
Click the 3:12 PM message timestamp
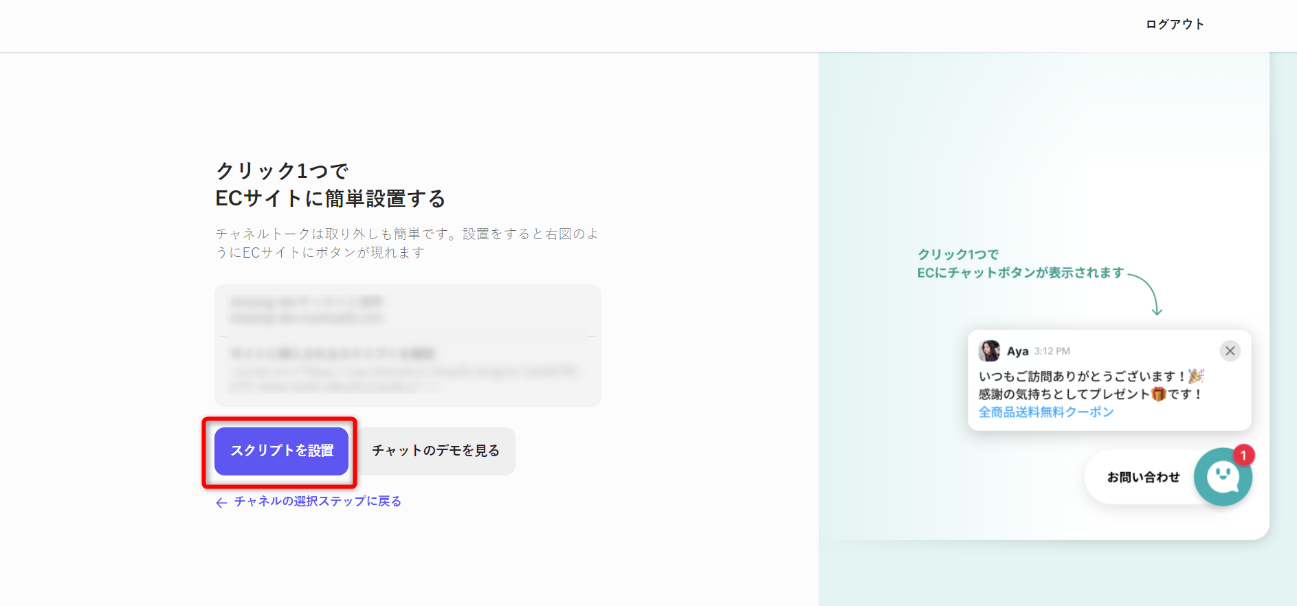1052,352
